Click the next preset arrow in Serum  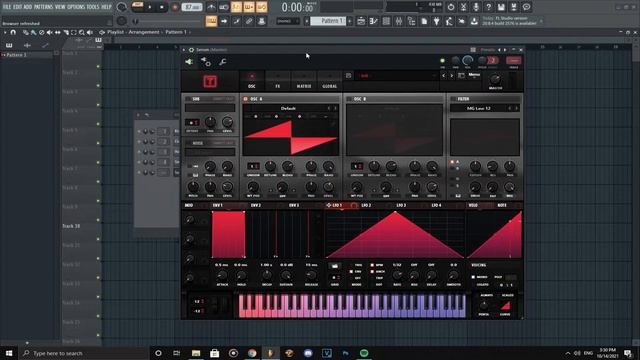point(451,76)
